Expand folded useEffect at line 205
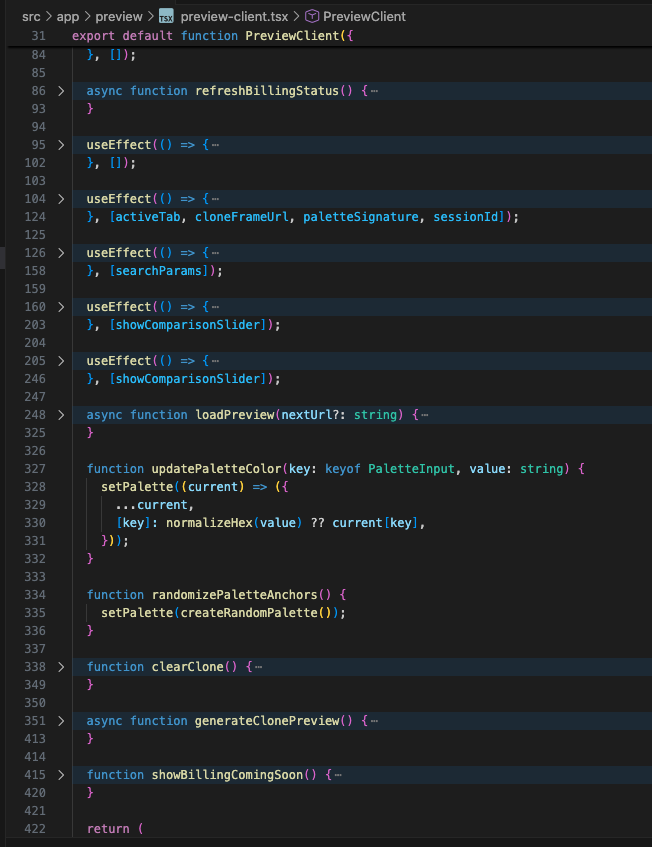 61,361
